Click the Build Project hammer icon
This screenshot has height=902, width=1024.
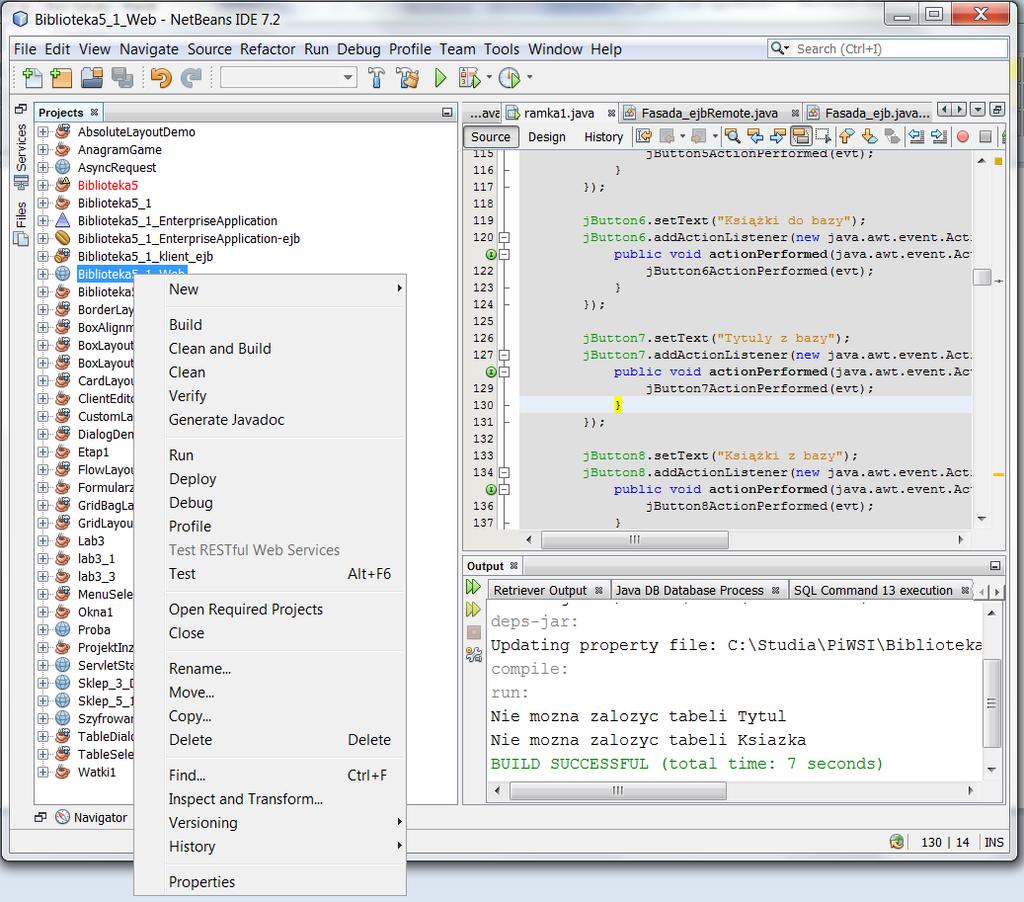pos(376,78)
